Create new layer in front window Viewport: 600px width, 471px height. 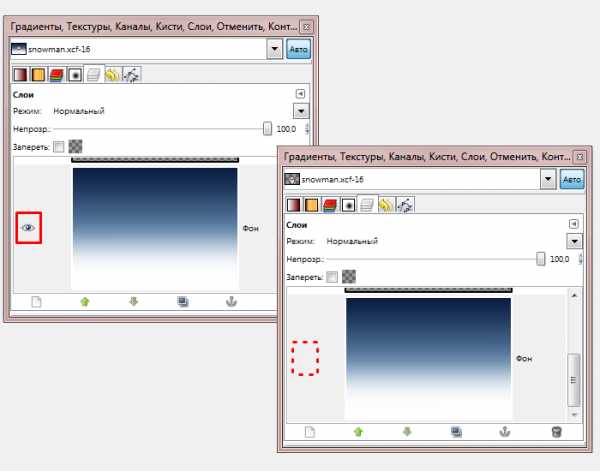(310, 432)
